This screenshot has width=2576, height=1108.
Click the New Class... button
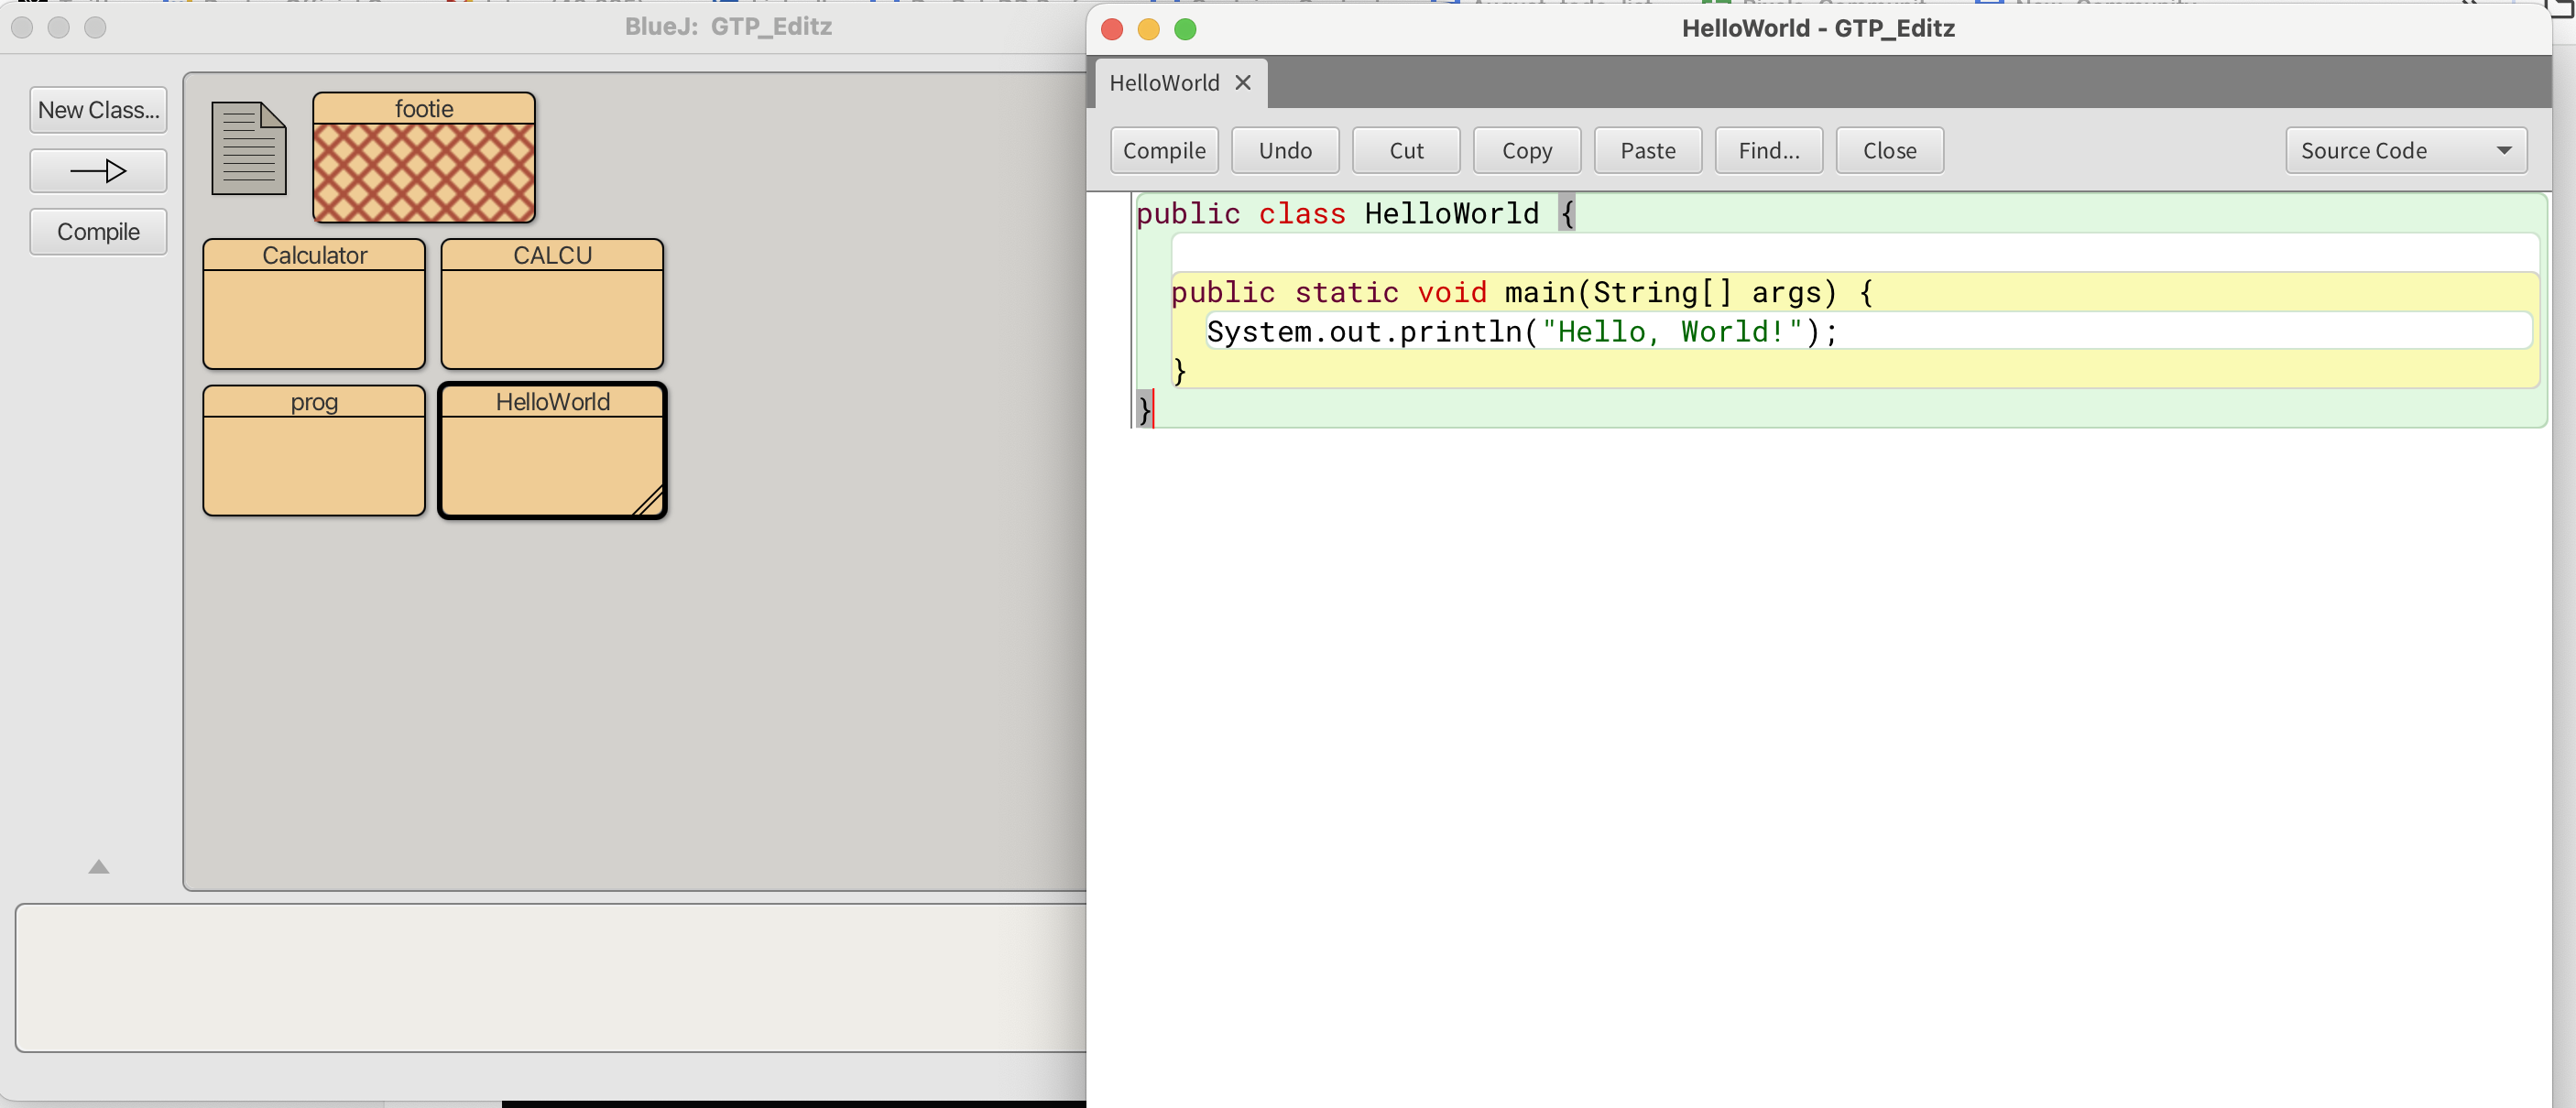click(x=98, y=110)
